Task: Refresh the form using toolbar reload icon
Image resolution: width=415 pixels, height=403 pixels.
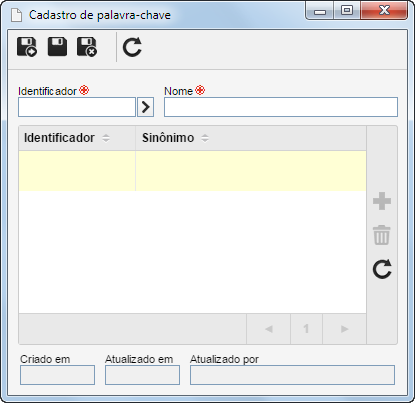Action: [x=132, y=47]
